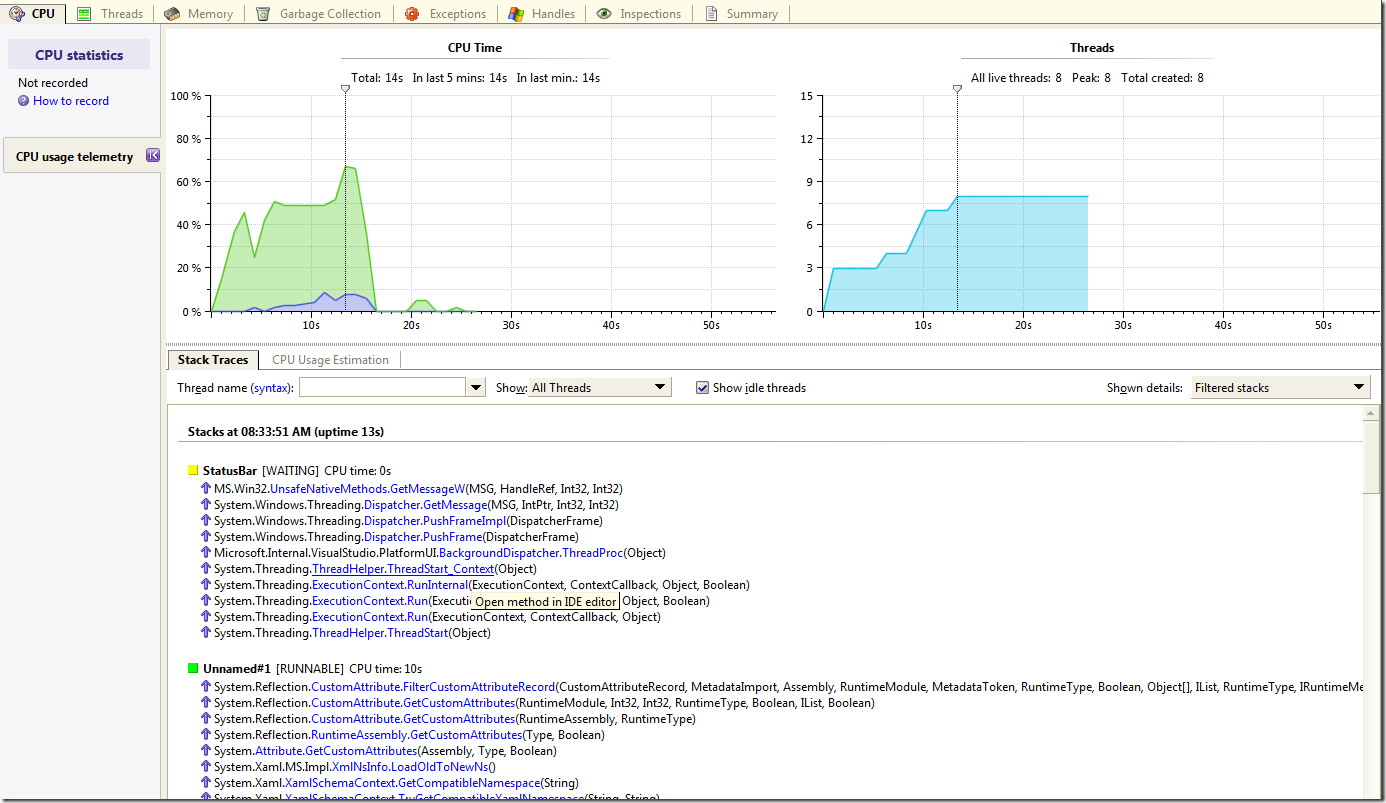Click the arrow icon beside Dispatcher.GetMessage
Image resolution: width=1386 pixels, height=803 pixels.
[206, 505]
